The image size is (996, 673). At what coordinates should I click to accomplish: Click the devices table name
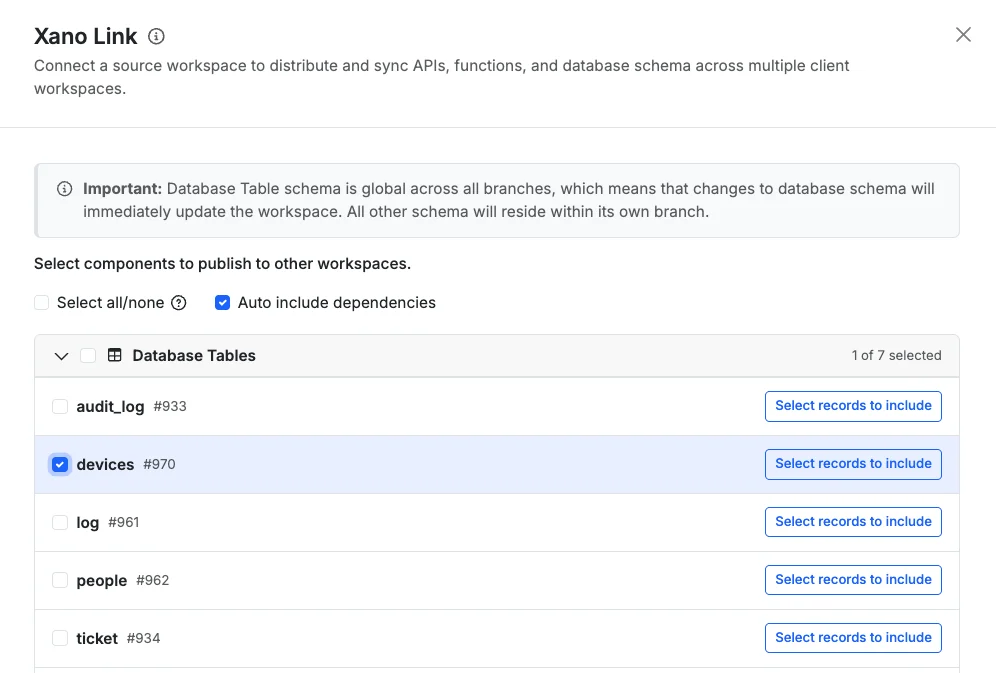(x=105, y=465)
